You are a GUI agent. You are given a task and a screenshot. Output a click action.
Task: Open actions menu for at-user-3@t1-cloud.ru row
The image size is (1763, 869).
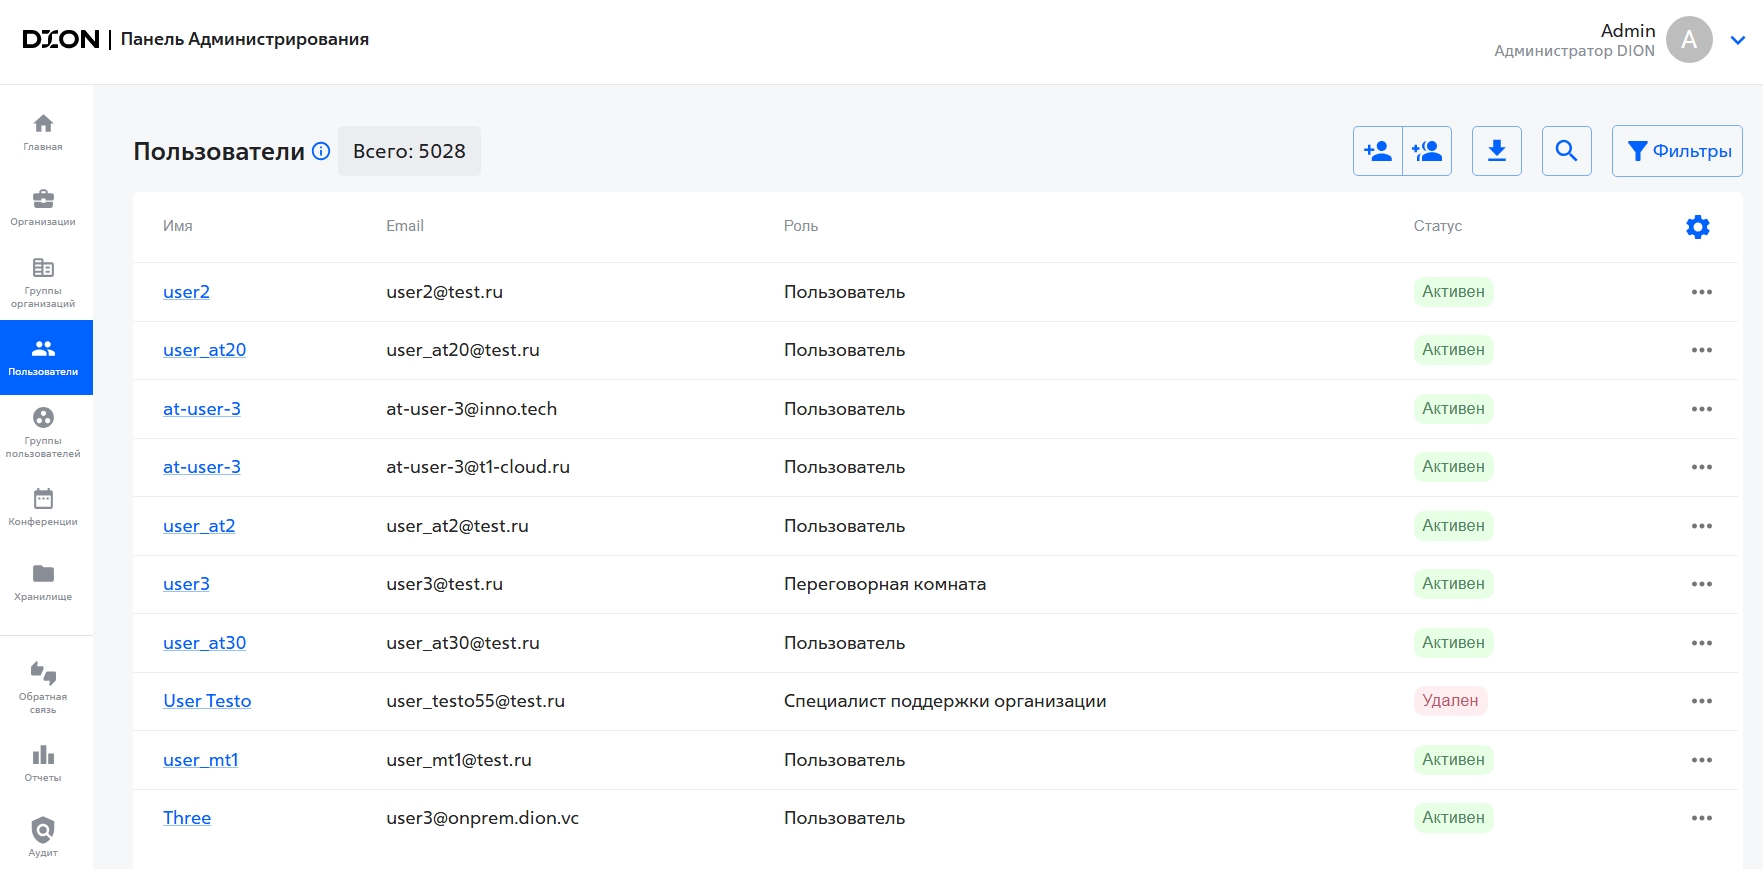[1702, 467]
